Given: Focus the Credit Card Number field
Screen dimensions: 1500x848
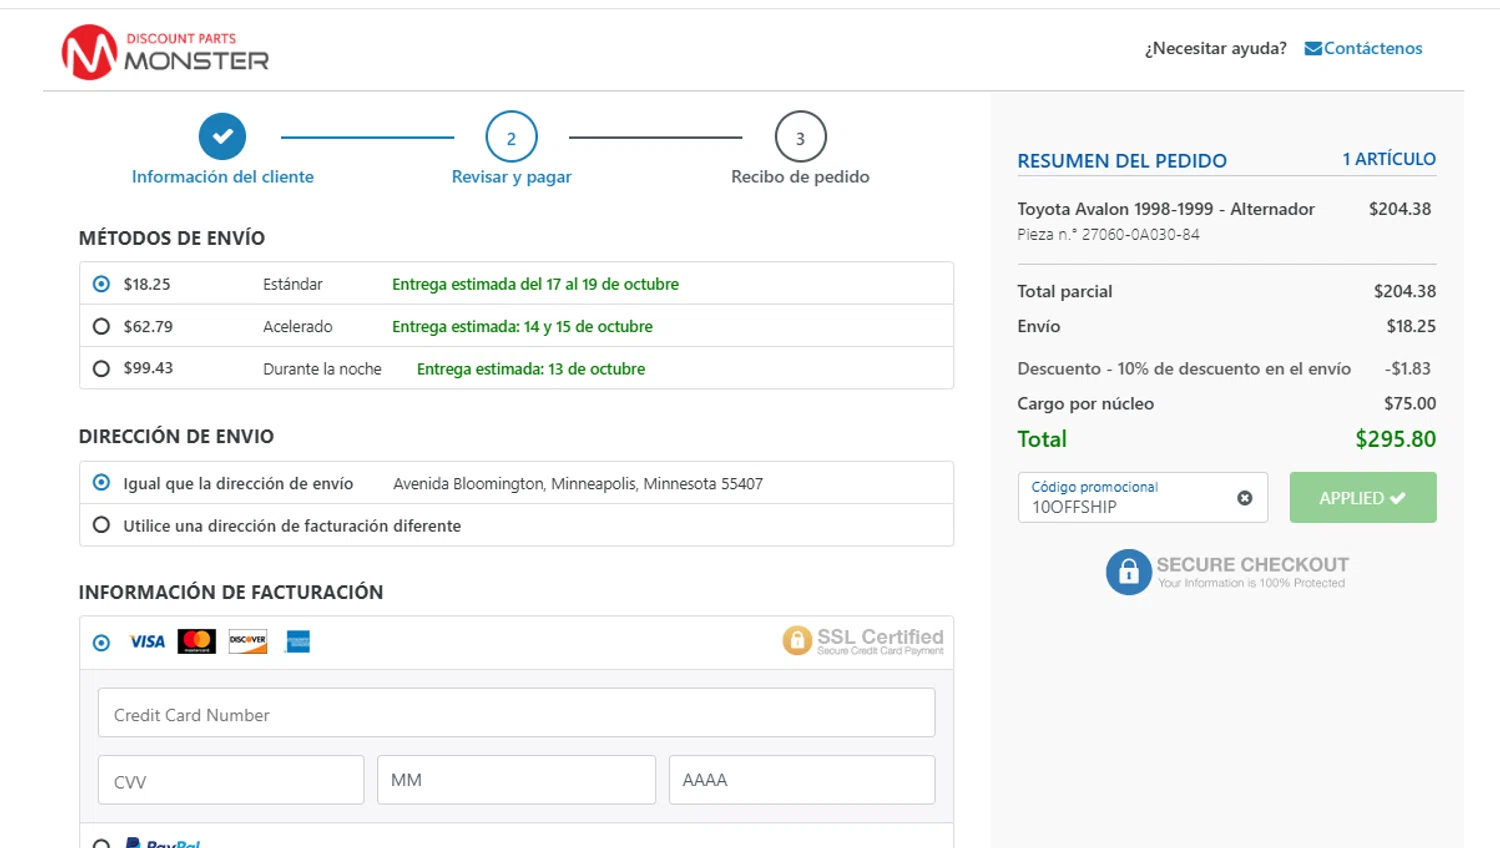Looking at the screenshot, I should pos(516,713).
